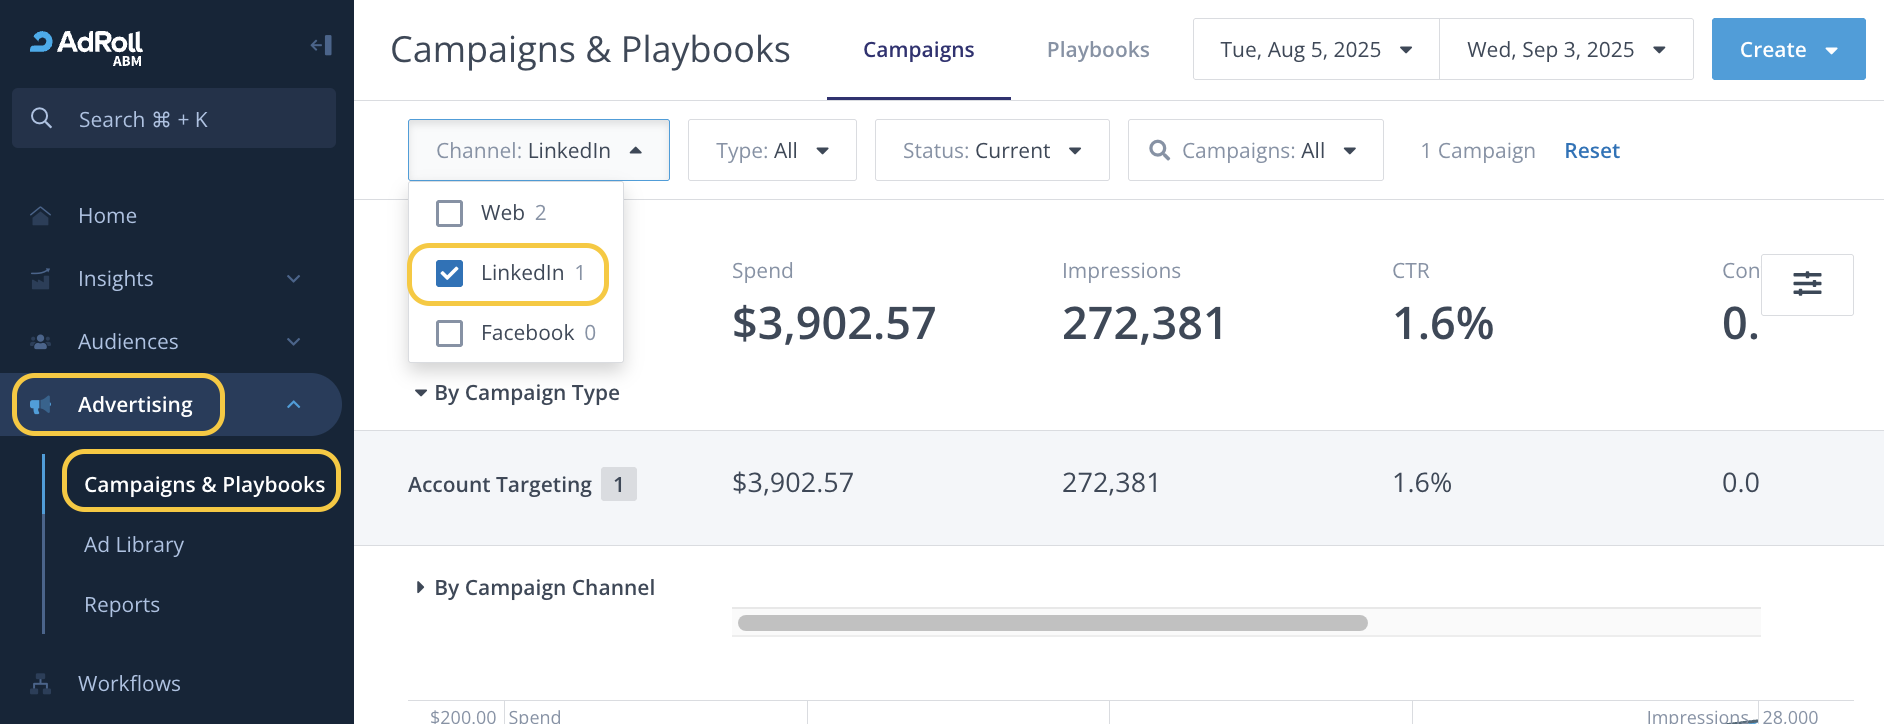This screenshot has height=724, width=1884.
Task: Click the magnifier icon in Campaigns filter
Action: pyautogui.click(x=1159, y=150)
